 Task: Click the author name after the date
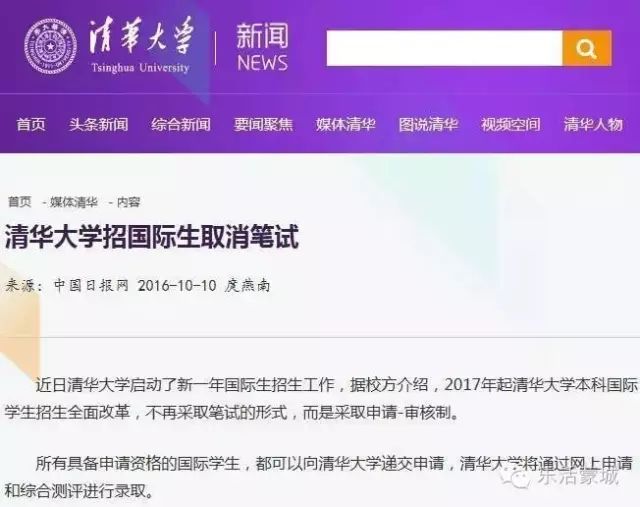[x=247, y=285]
